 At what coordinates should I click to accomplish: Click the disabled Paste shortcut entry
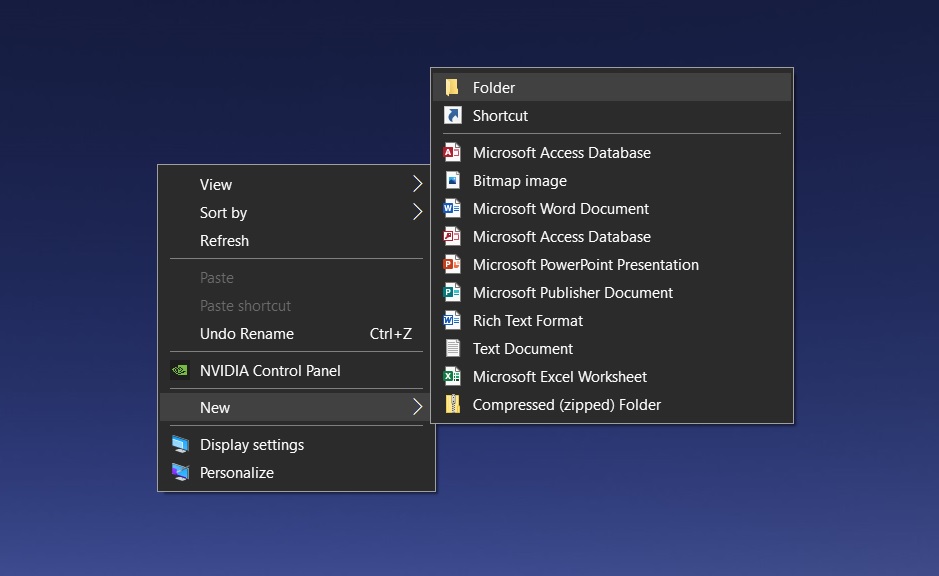click(296, 306)
